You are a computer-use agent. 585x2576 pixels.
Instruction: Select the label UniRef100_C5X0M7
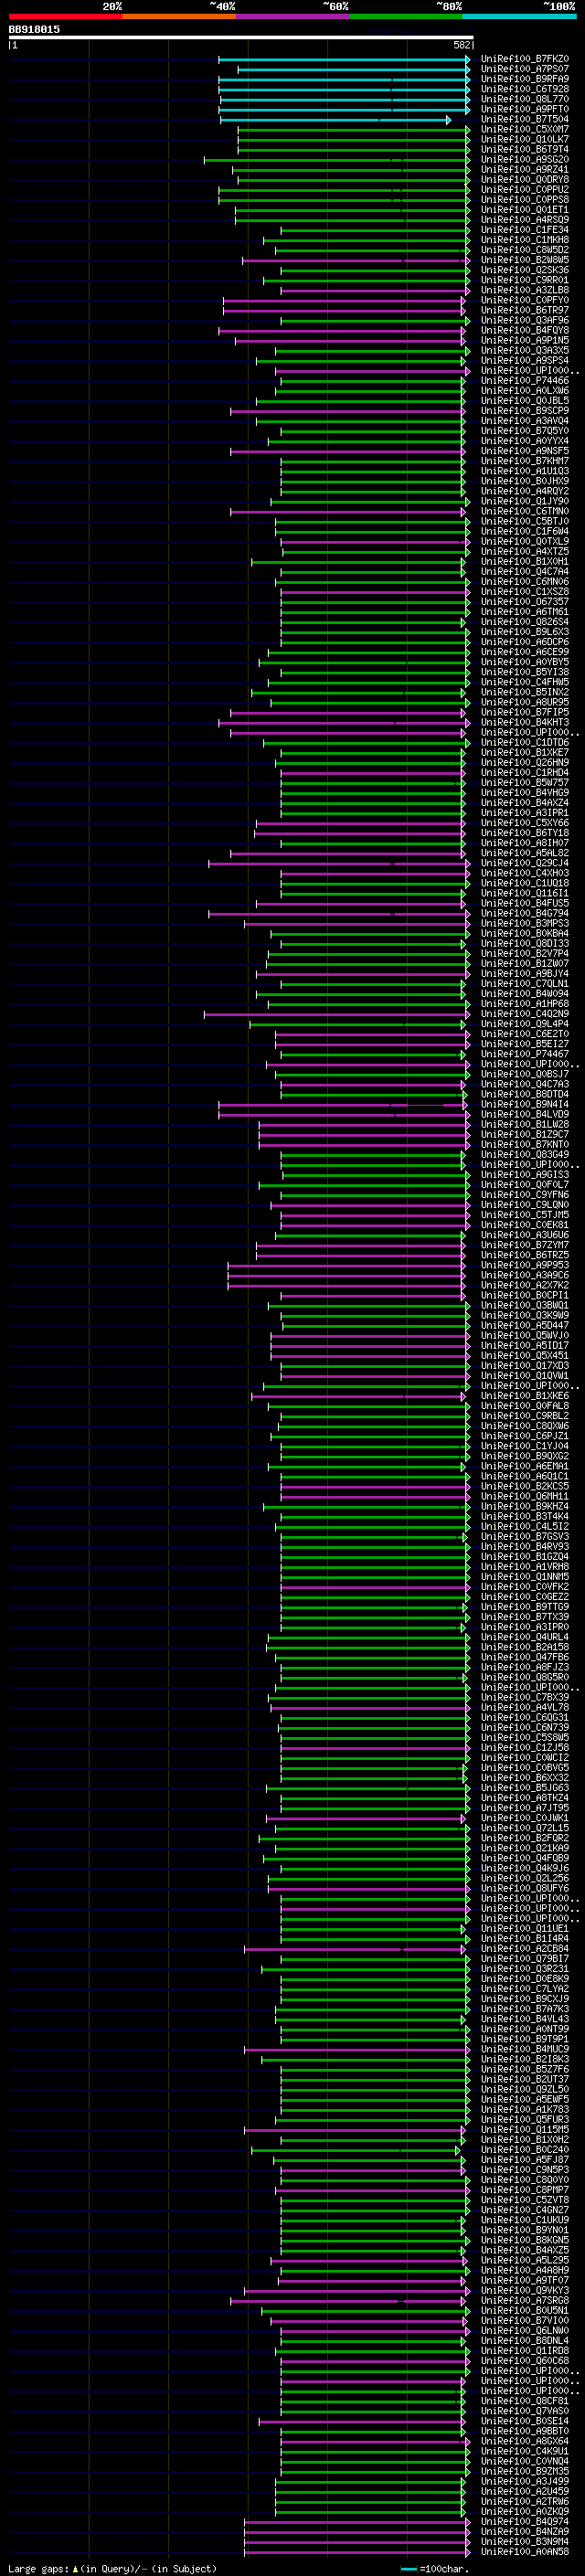click(524, 129)
